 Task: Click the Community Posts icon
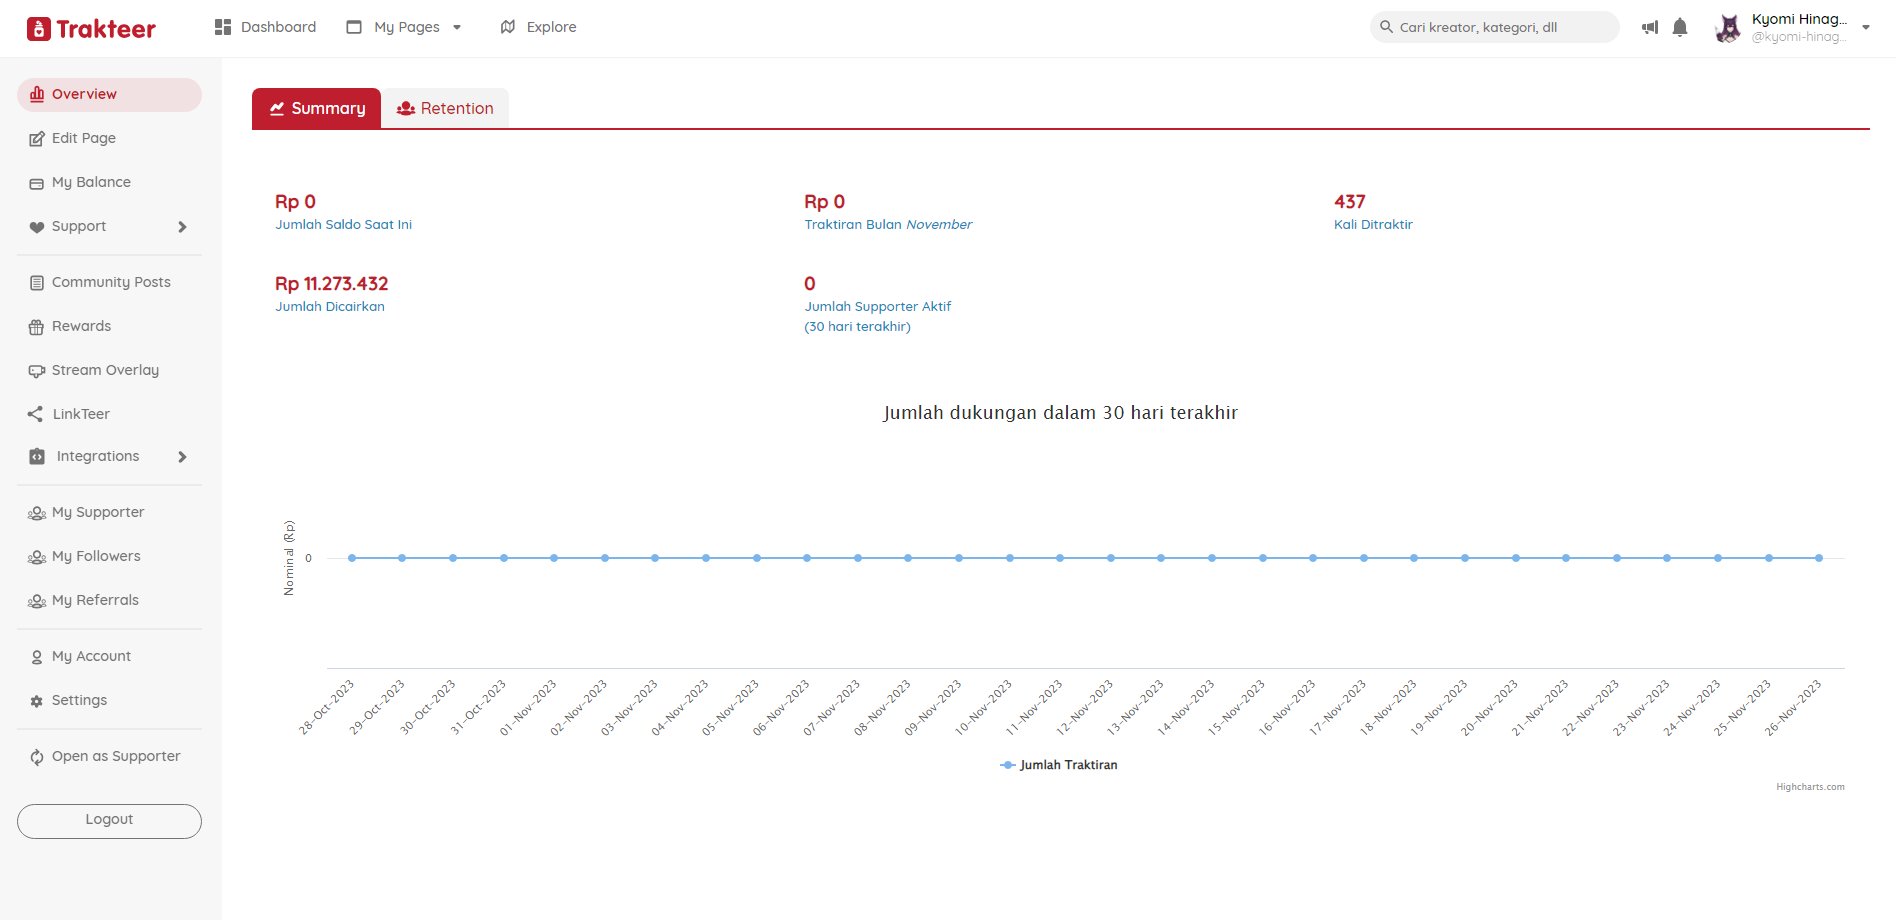pos(37,283)
